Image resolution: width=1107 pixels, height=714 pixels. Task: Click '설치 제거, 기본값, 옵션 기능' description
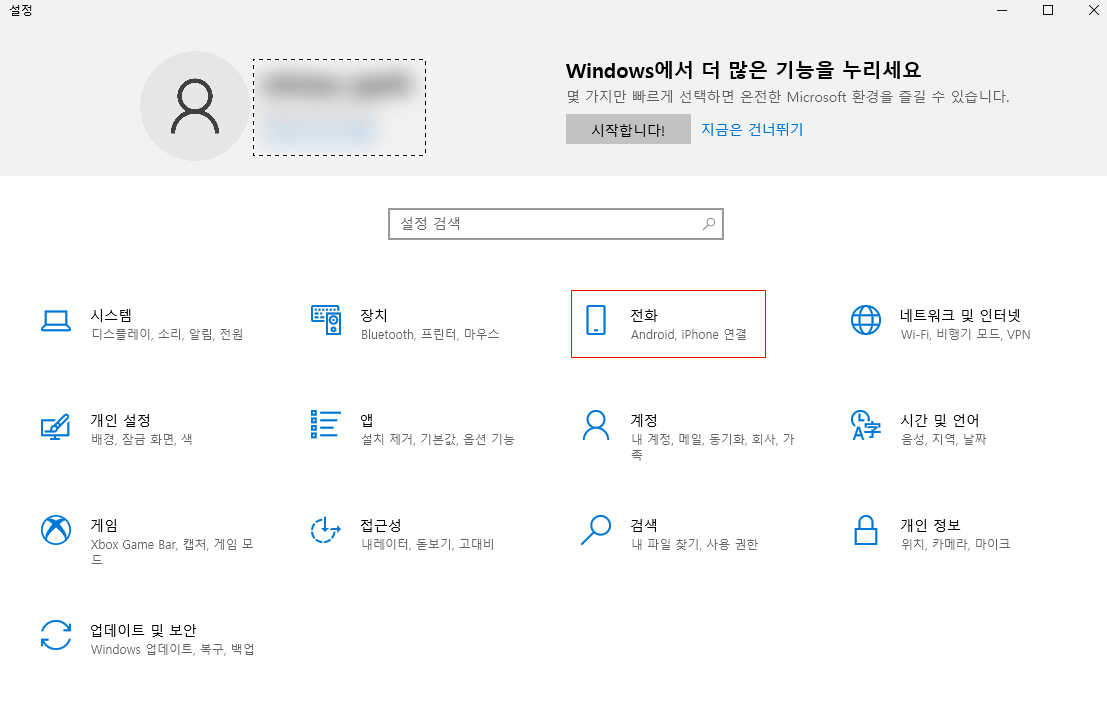pyautogui.click(x=438, y=439)
